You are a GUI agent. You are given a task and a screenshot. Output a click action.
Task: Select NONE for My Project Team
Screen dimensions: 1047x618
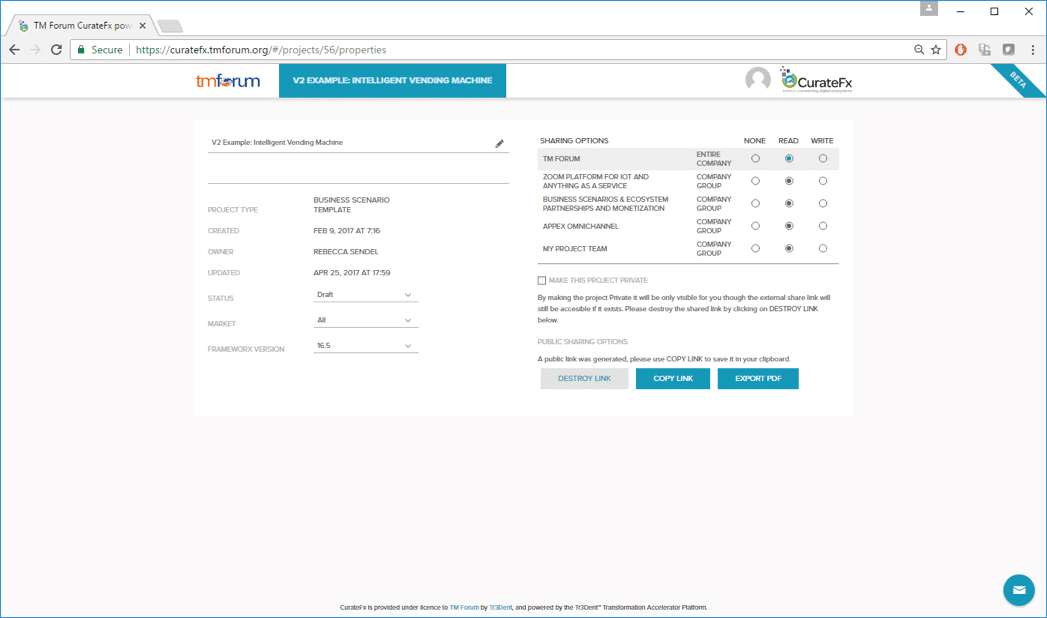pyautogui.click(x=755, y=249)
